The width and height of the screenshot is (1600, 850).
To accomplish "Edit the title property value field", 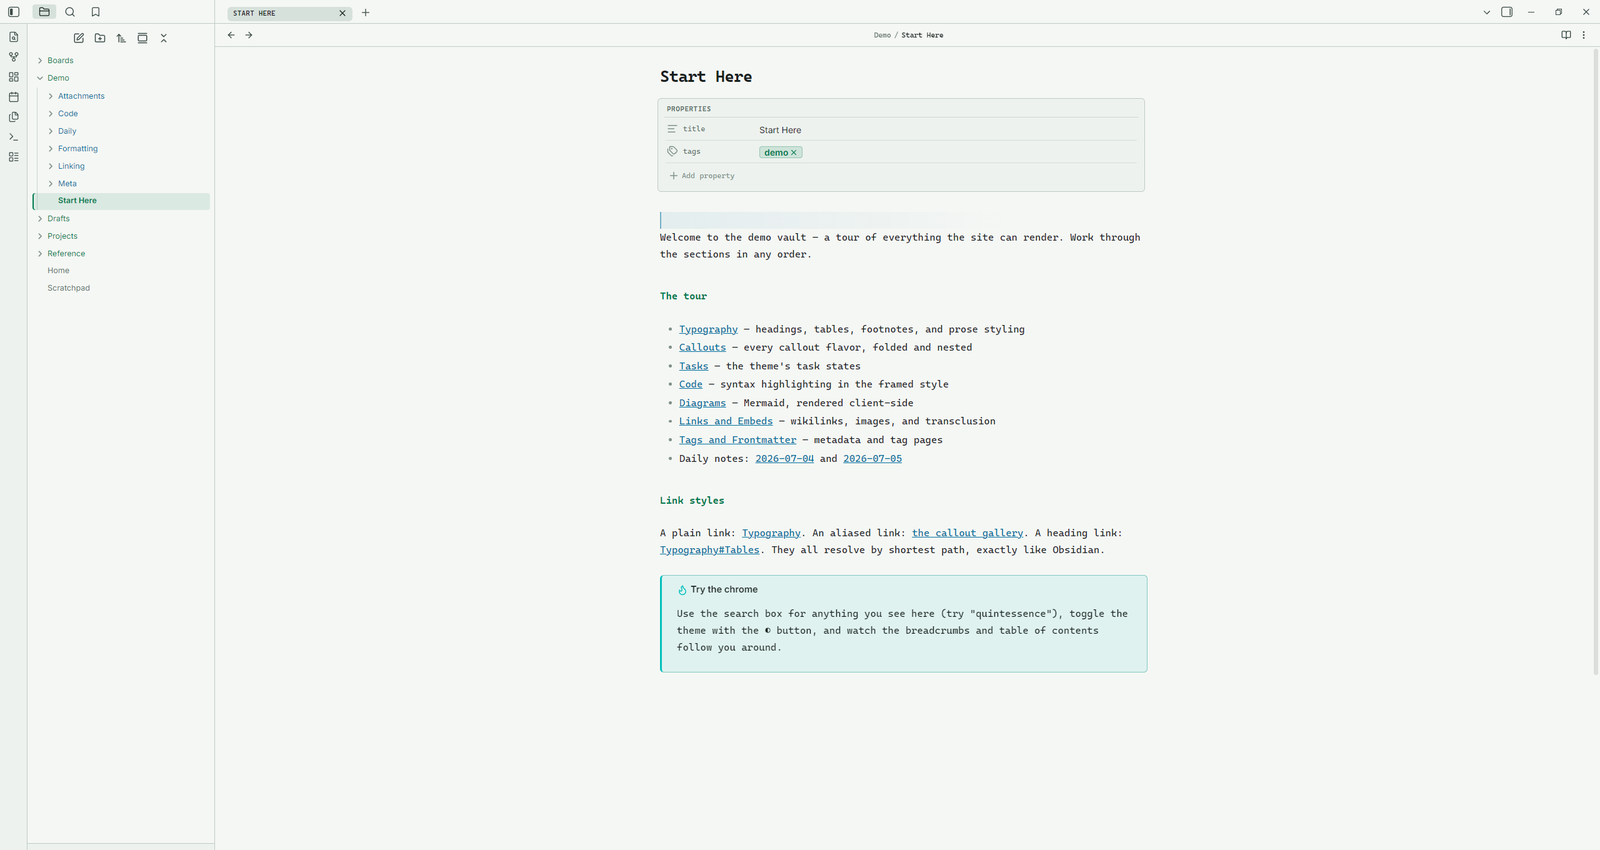I will click(946, 130).
